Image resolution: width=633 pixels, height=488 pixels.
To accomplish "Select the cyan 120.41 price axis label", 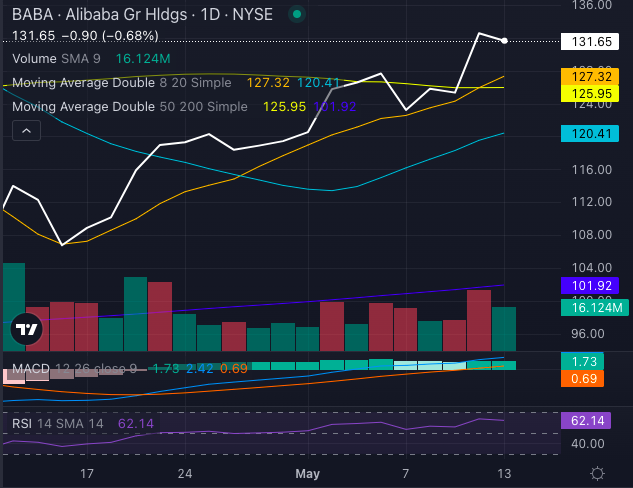I will (x=589, y=133).
